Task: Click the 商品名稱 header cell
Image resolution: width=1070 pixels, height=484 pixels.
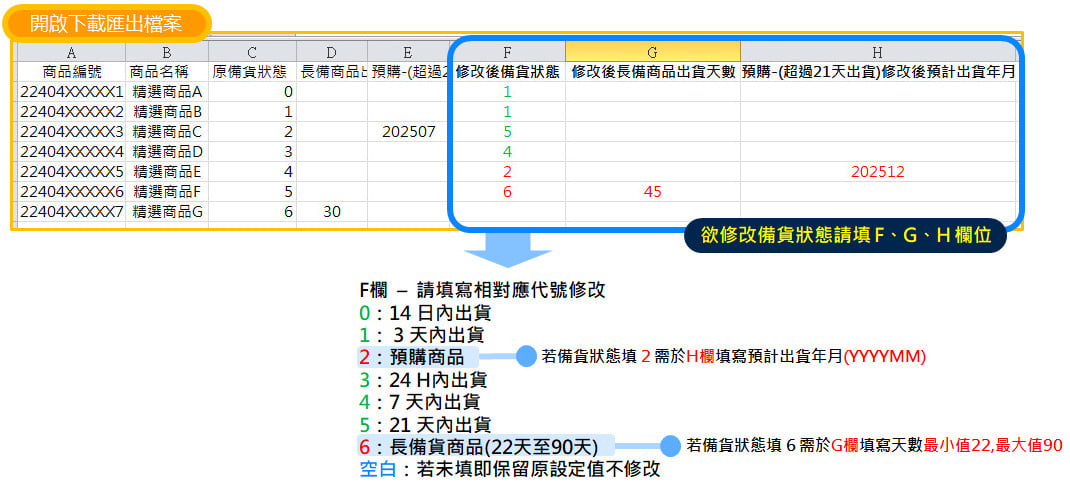Action: tap(167, 72)
